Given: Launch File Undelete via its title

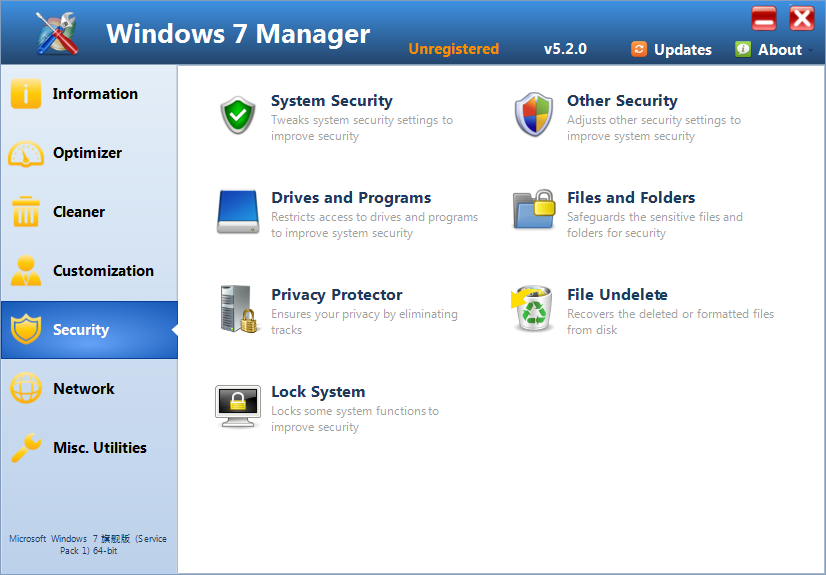Looking at the screenshot, I should click(x=617, y=295).
